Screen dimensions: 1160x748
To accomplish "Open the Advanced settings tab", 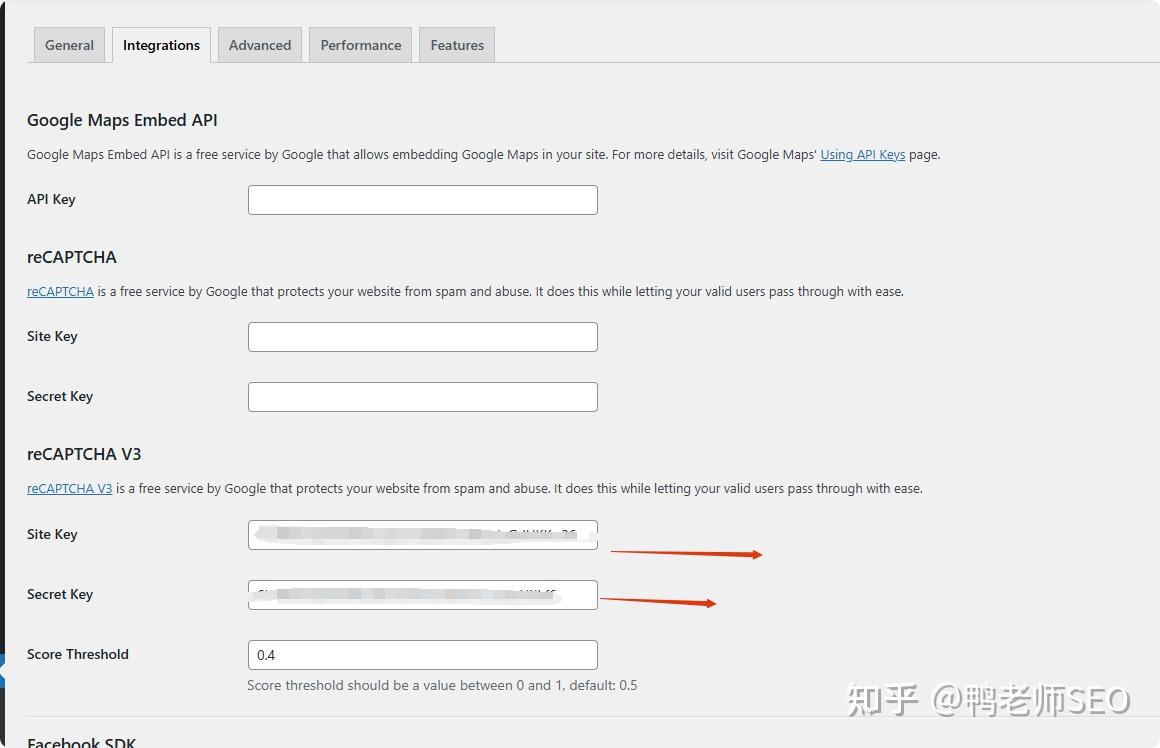I will [x=259, y=44].
